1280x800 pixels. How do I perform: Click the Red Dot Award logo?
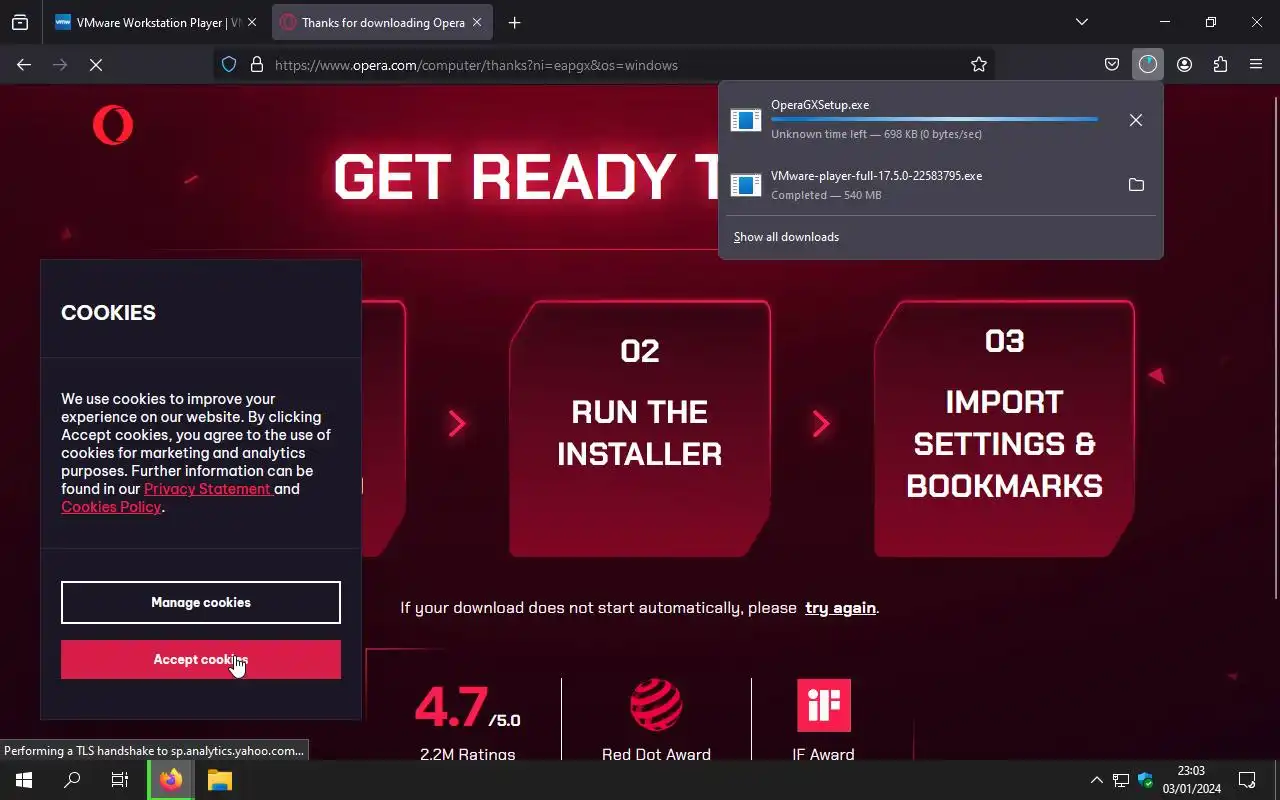656,704
